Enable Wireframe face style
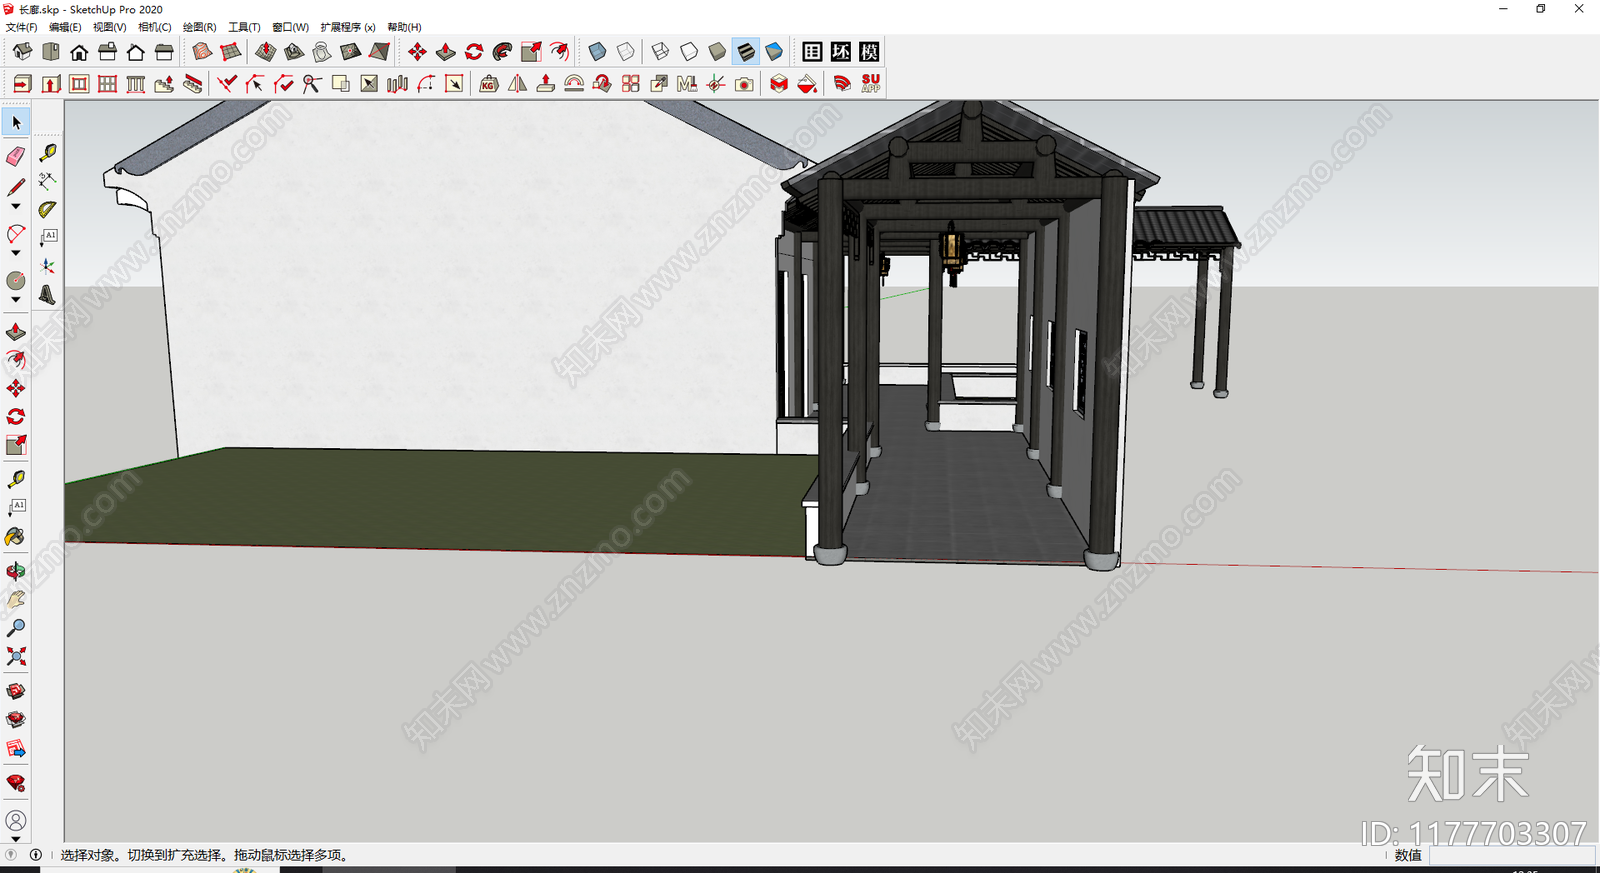1600x873 pixels. click(x=660, y=52)
